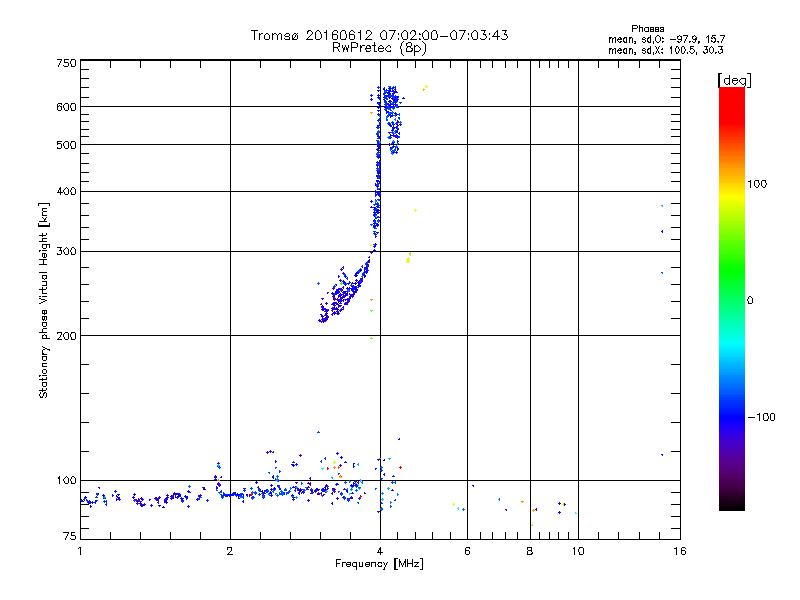Click the y-axis label '300'
Screen dimensions: 800x600
tap(66, 252)
